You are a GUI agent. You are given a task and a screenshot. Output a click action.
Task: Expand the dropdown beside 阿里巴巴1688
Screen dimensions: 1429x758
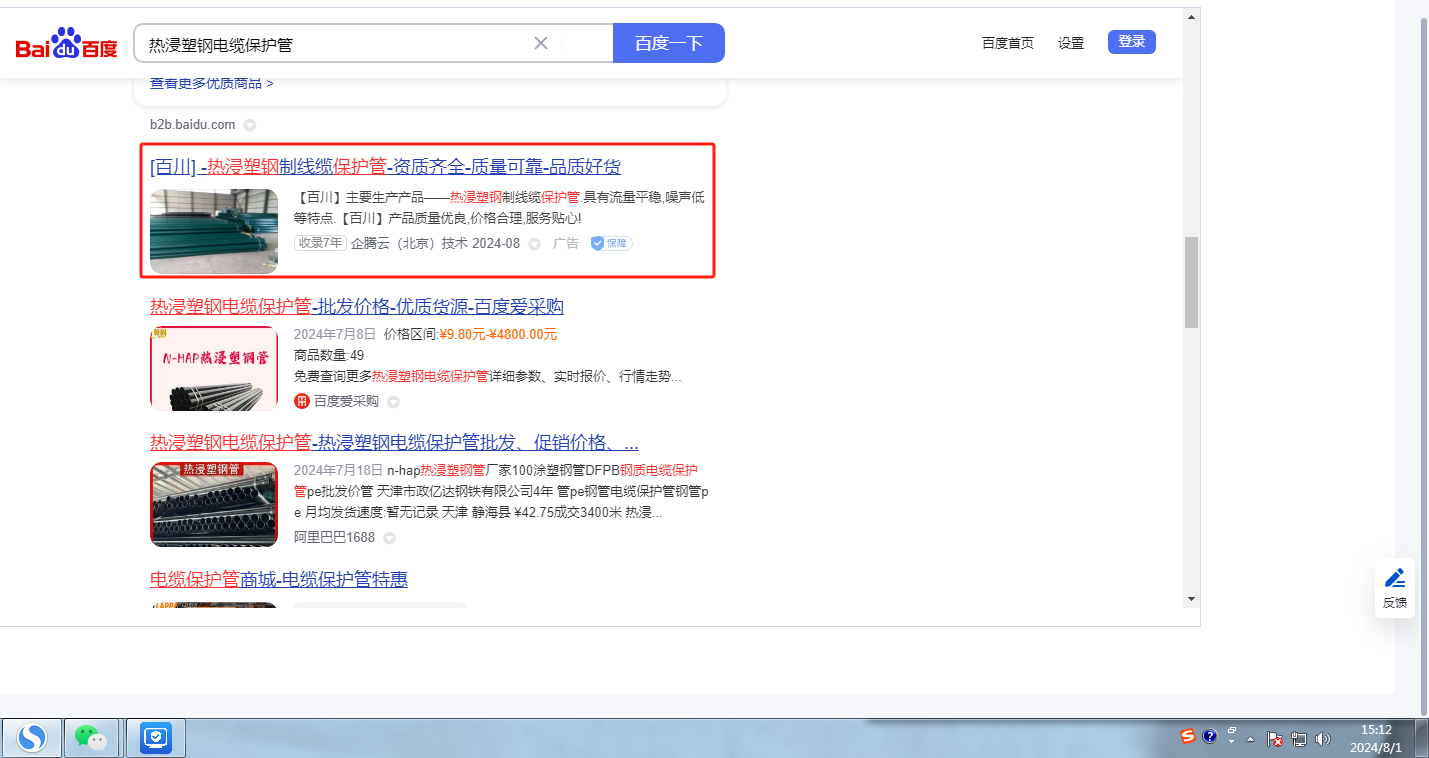(389, 538)
